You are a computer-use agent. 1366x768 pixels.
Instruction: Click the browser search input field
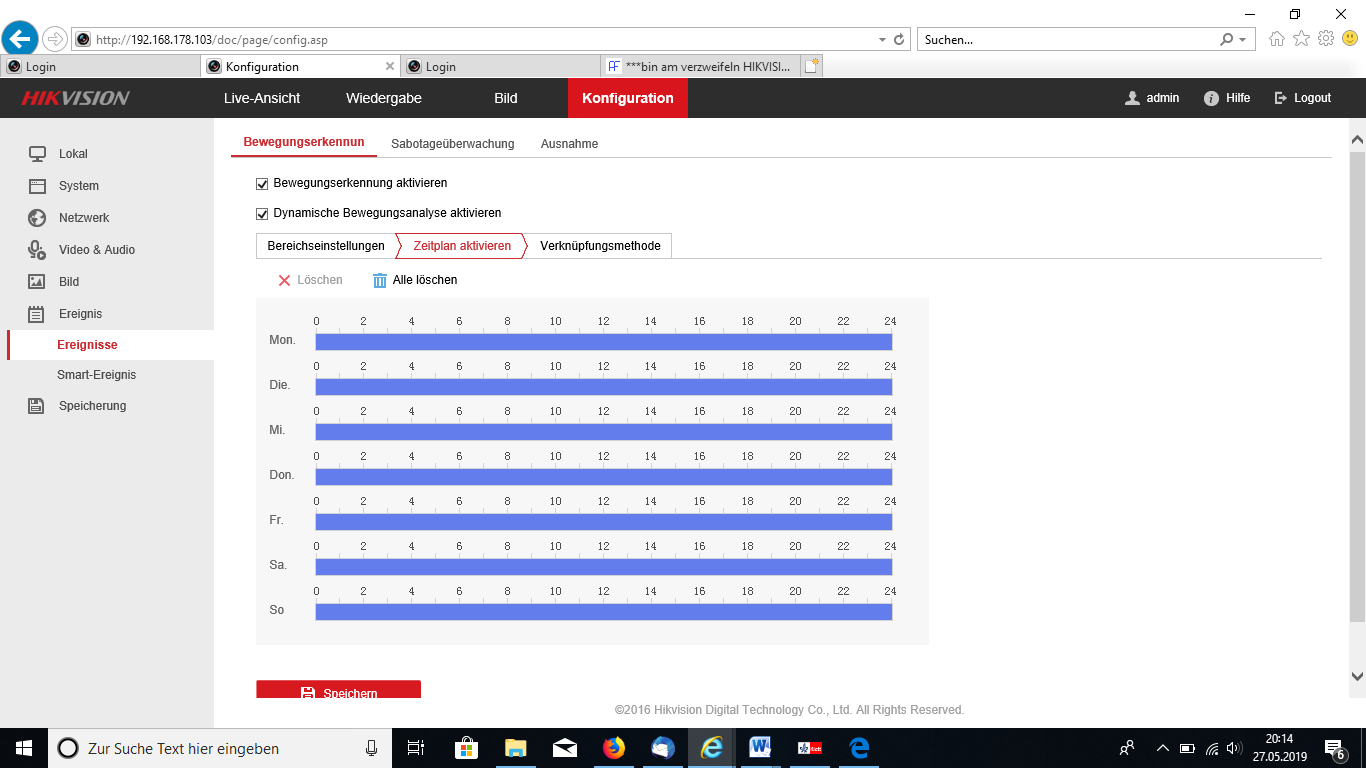1066,40
